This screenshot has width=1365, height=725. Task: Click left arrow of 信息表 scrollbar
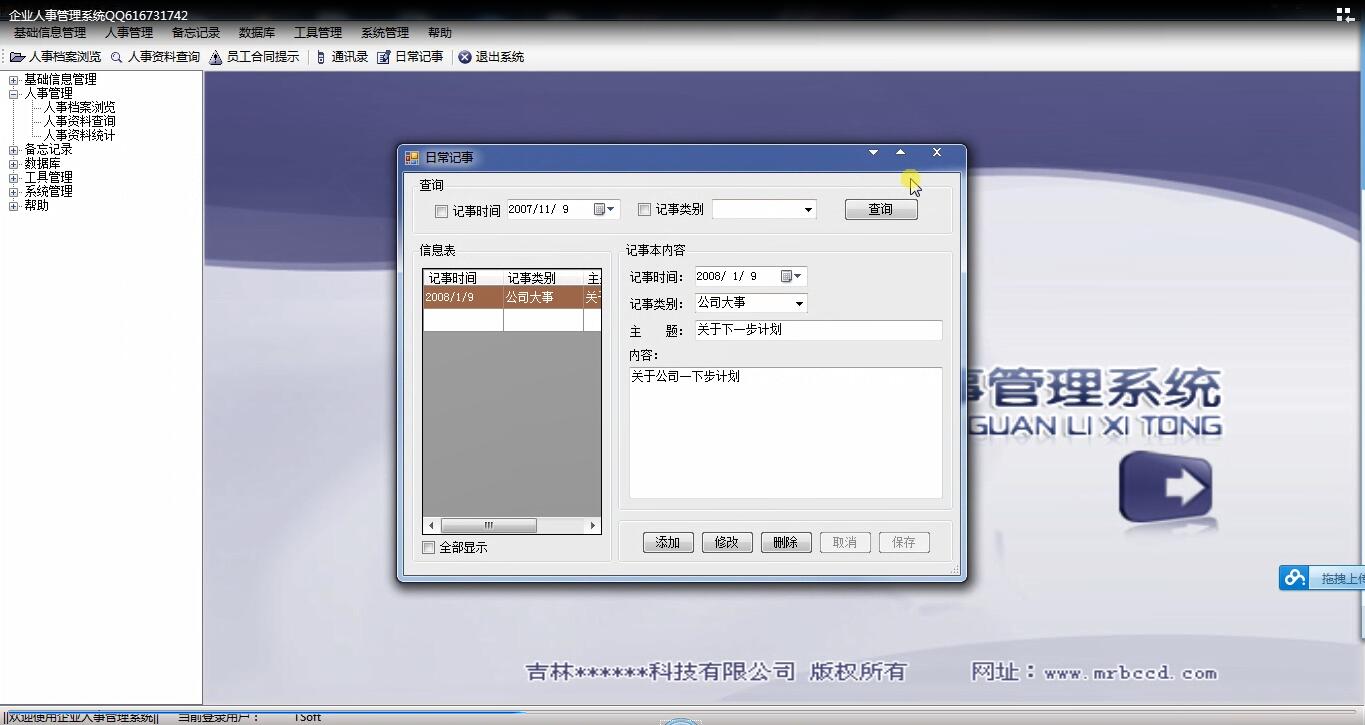point(432,525)
